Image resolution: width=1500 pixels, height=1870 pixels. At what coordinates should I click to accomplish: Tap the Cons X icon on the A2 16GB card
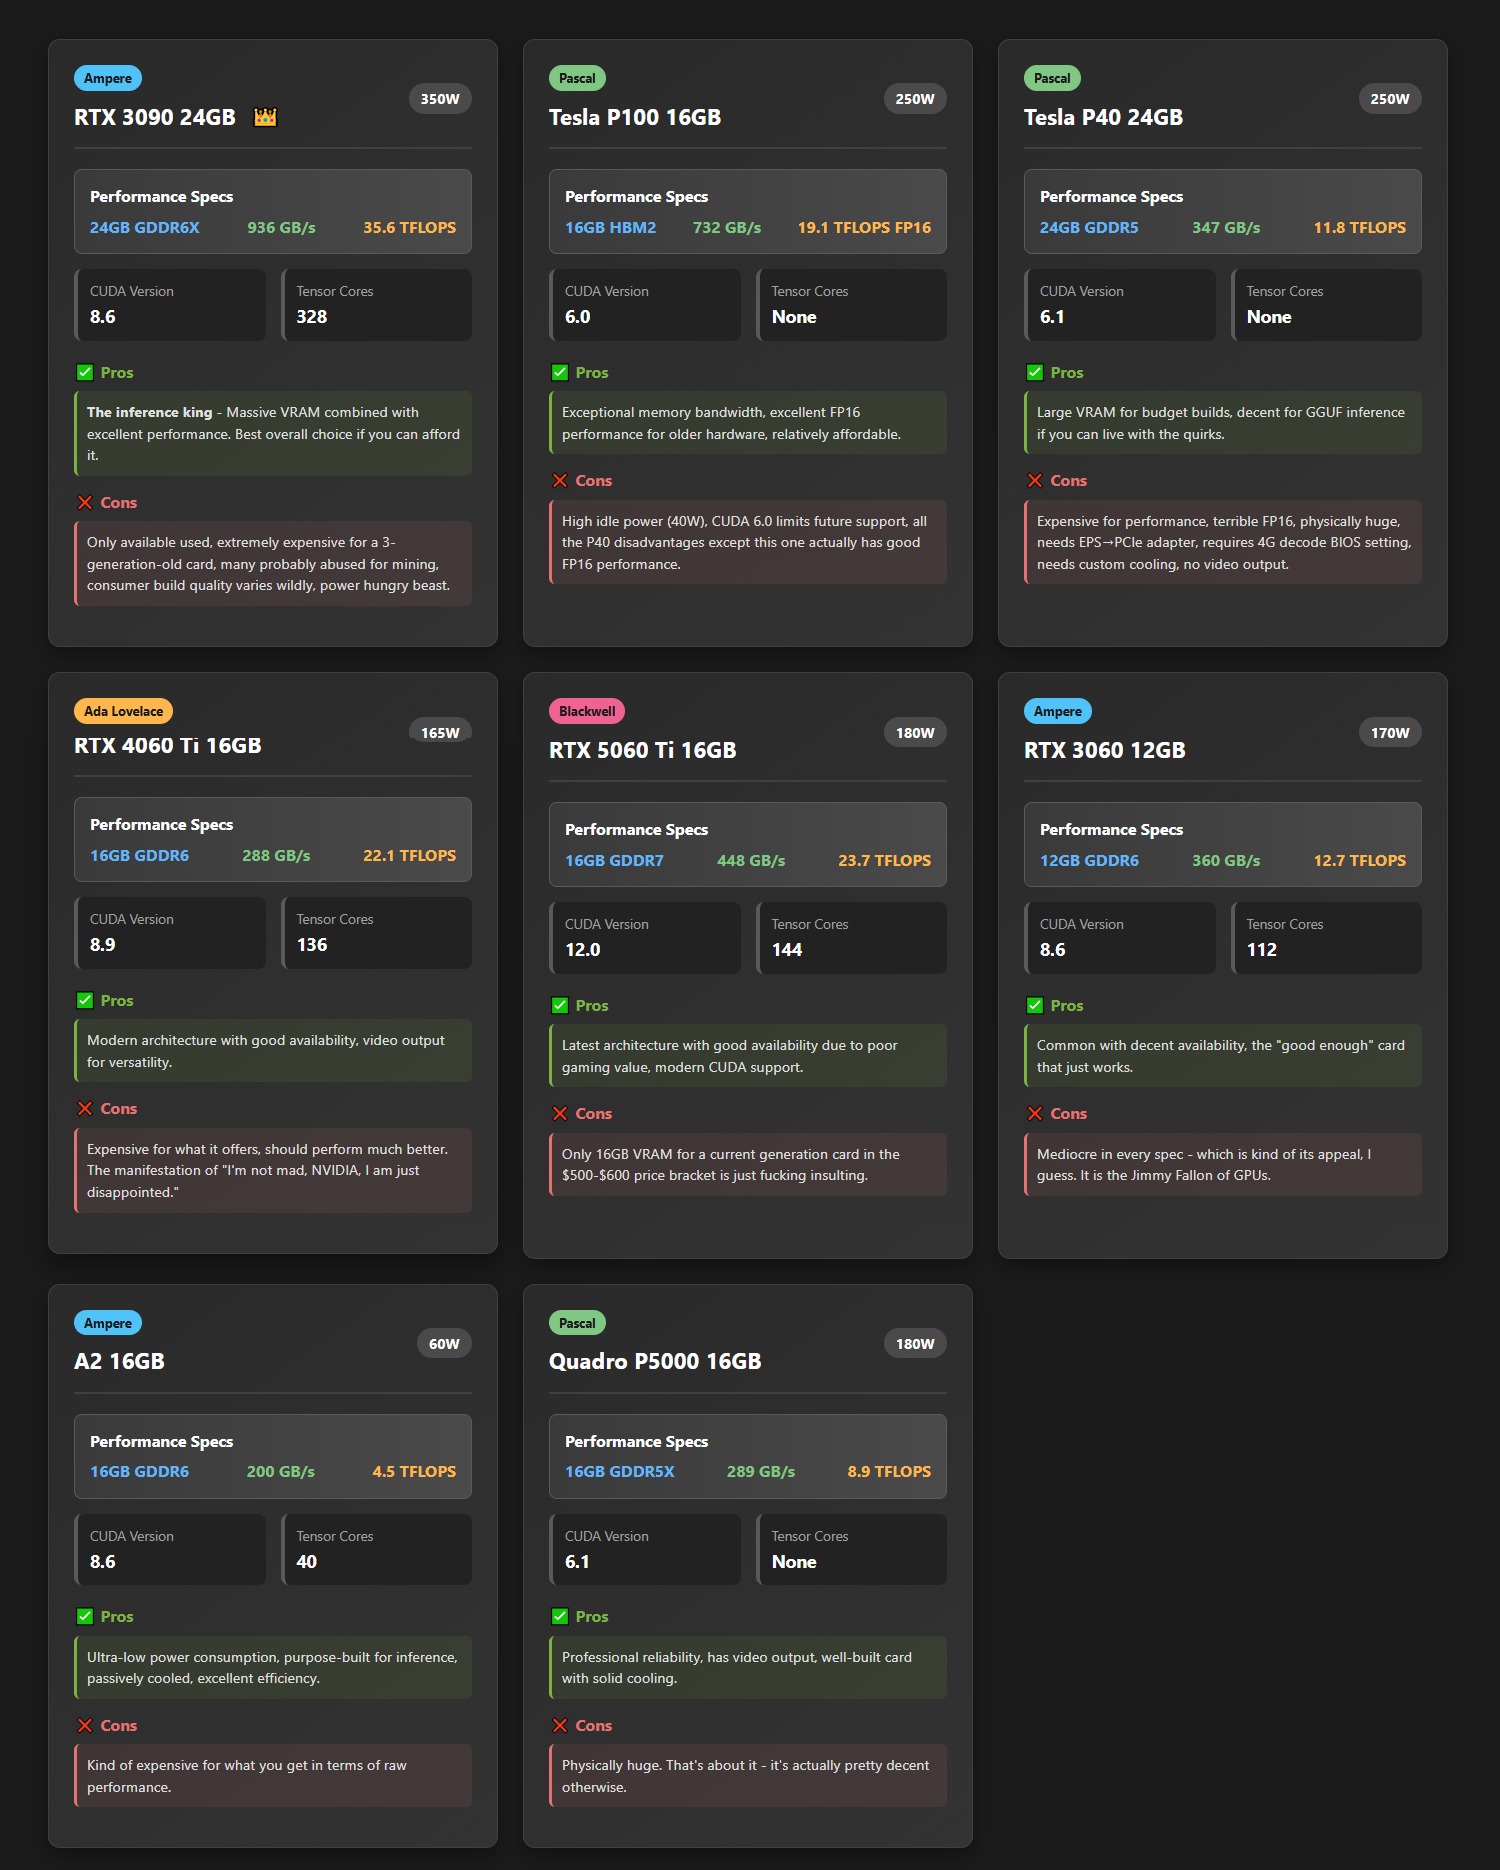[85, 1725]
